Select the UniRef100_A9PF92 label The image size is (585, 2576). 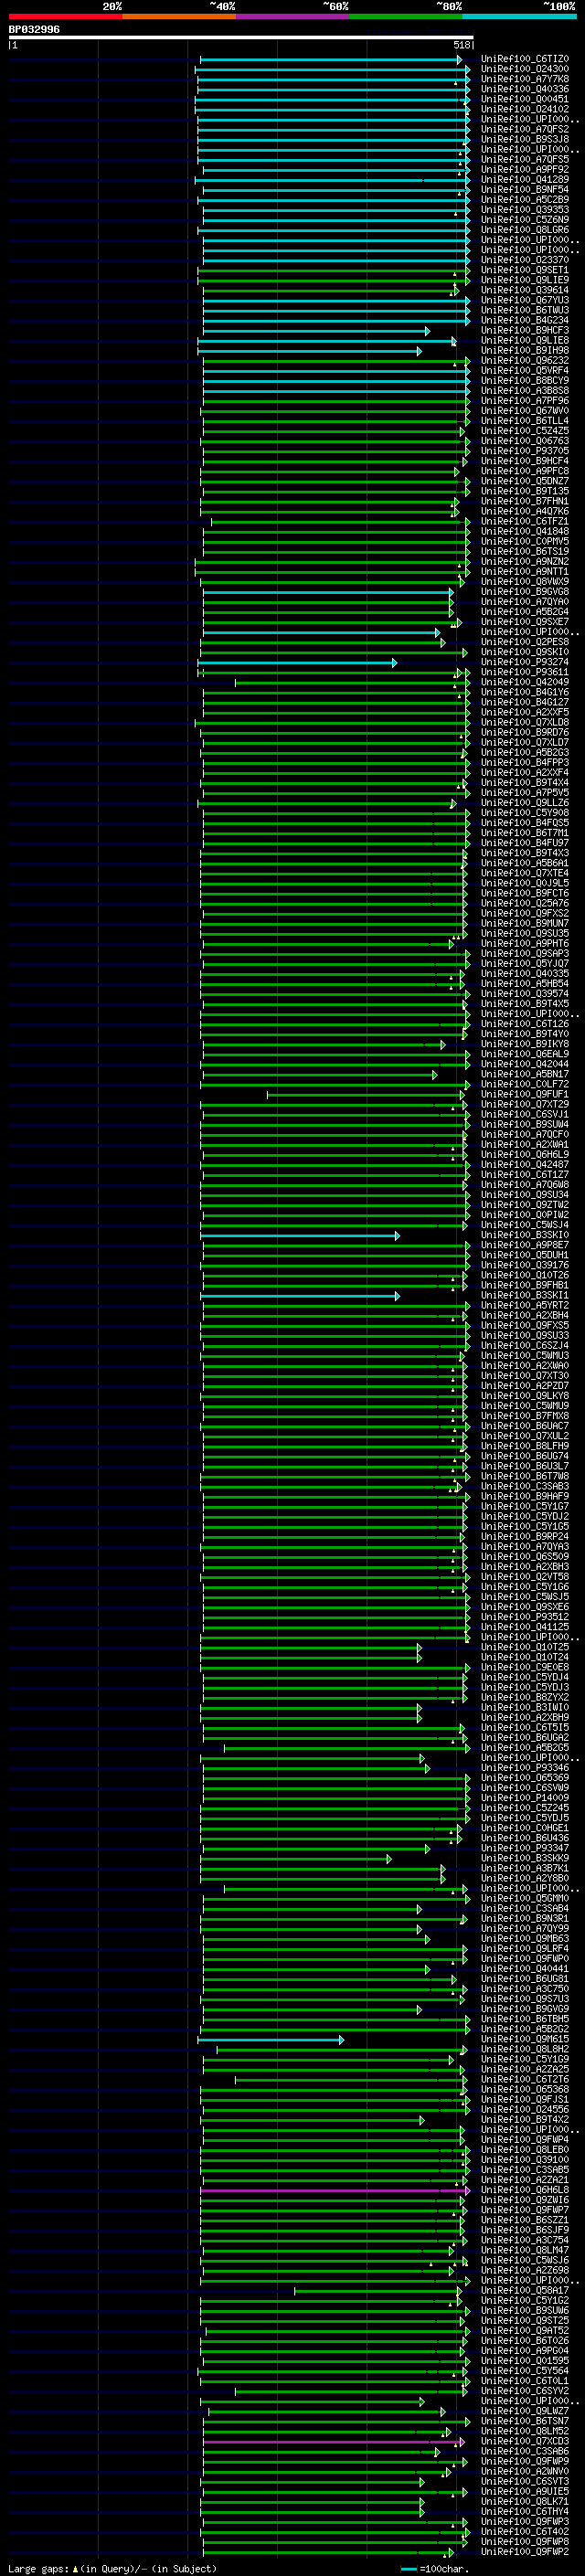click(524, 170)
